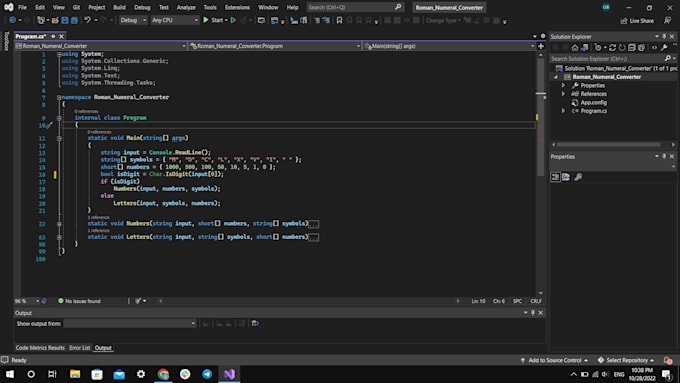Click the Save toolbar icon
Viewport: 680px width, 383px height.
pyautogui.click(x=65, y=20)
